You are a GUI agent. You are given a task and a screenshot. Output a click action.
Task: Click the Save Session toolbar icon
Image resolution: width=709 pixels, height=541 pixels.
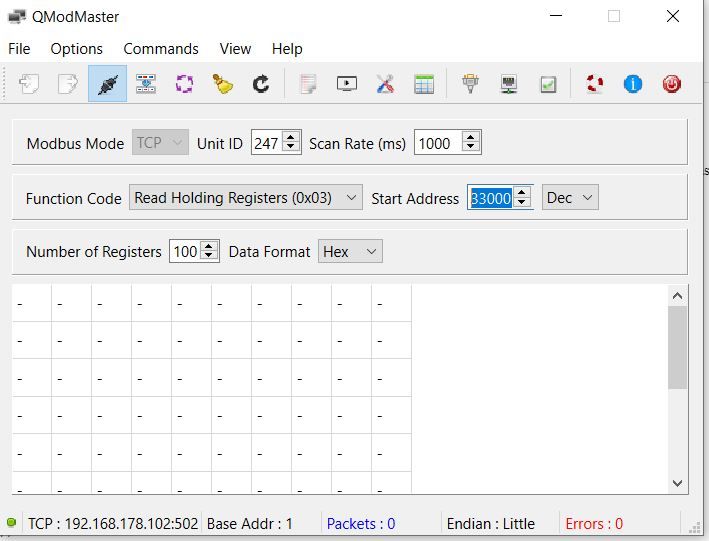pos(68,84)
